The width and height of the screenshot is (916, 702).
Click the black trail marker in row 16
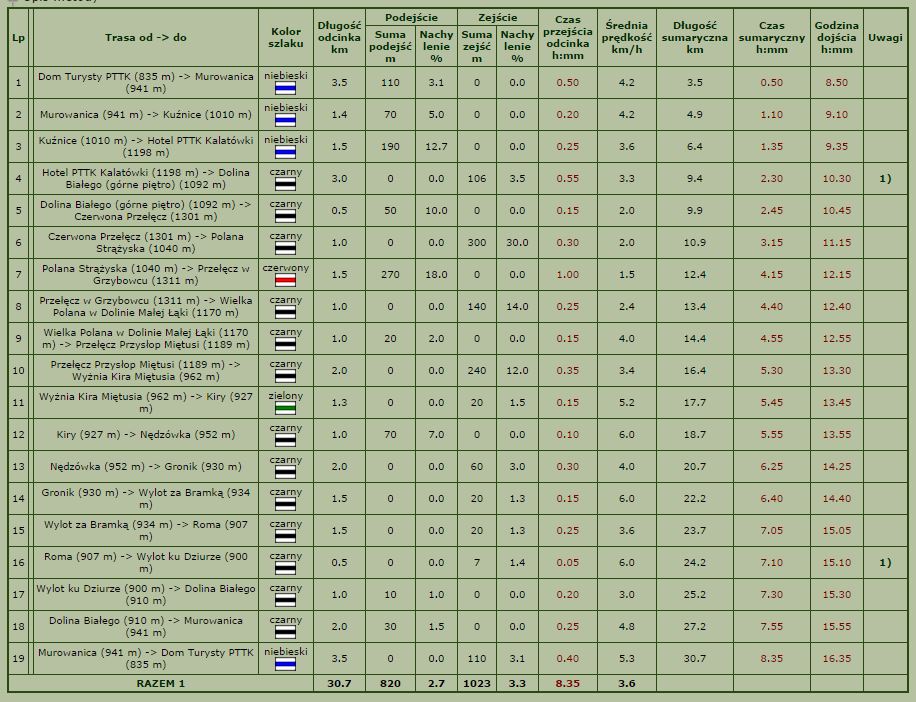point(285,568)
